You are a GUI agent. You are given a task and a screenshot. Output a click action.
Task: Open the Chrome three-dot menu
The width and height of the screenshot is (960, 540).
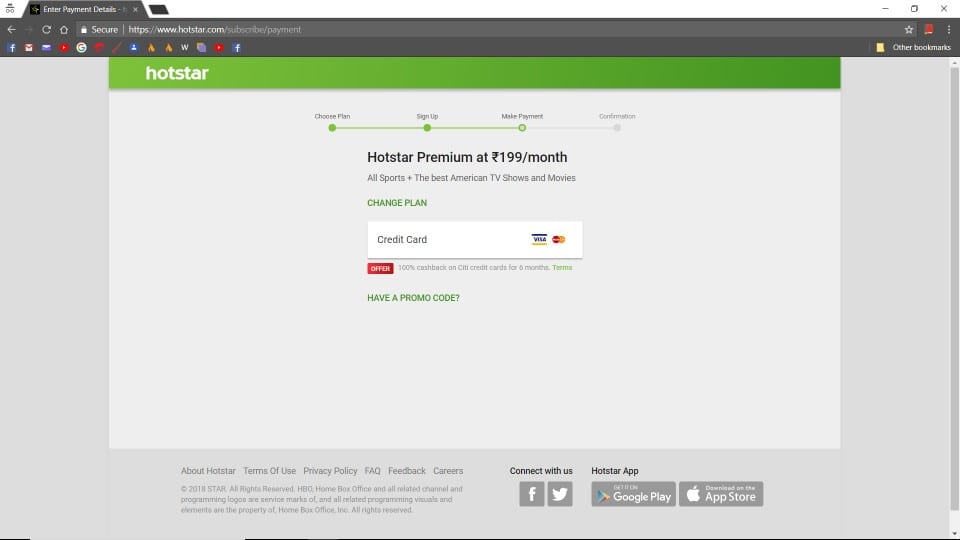[949, 29]
